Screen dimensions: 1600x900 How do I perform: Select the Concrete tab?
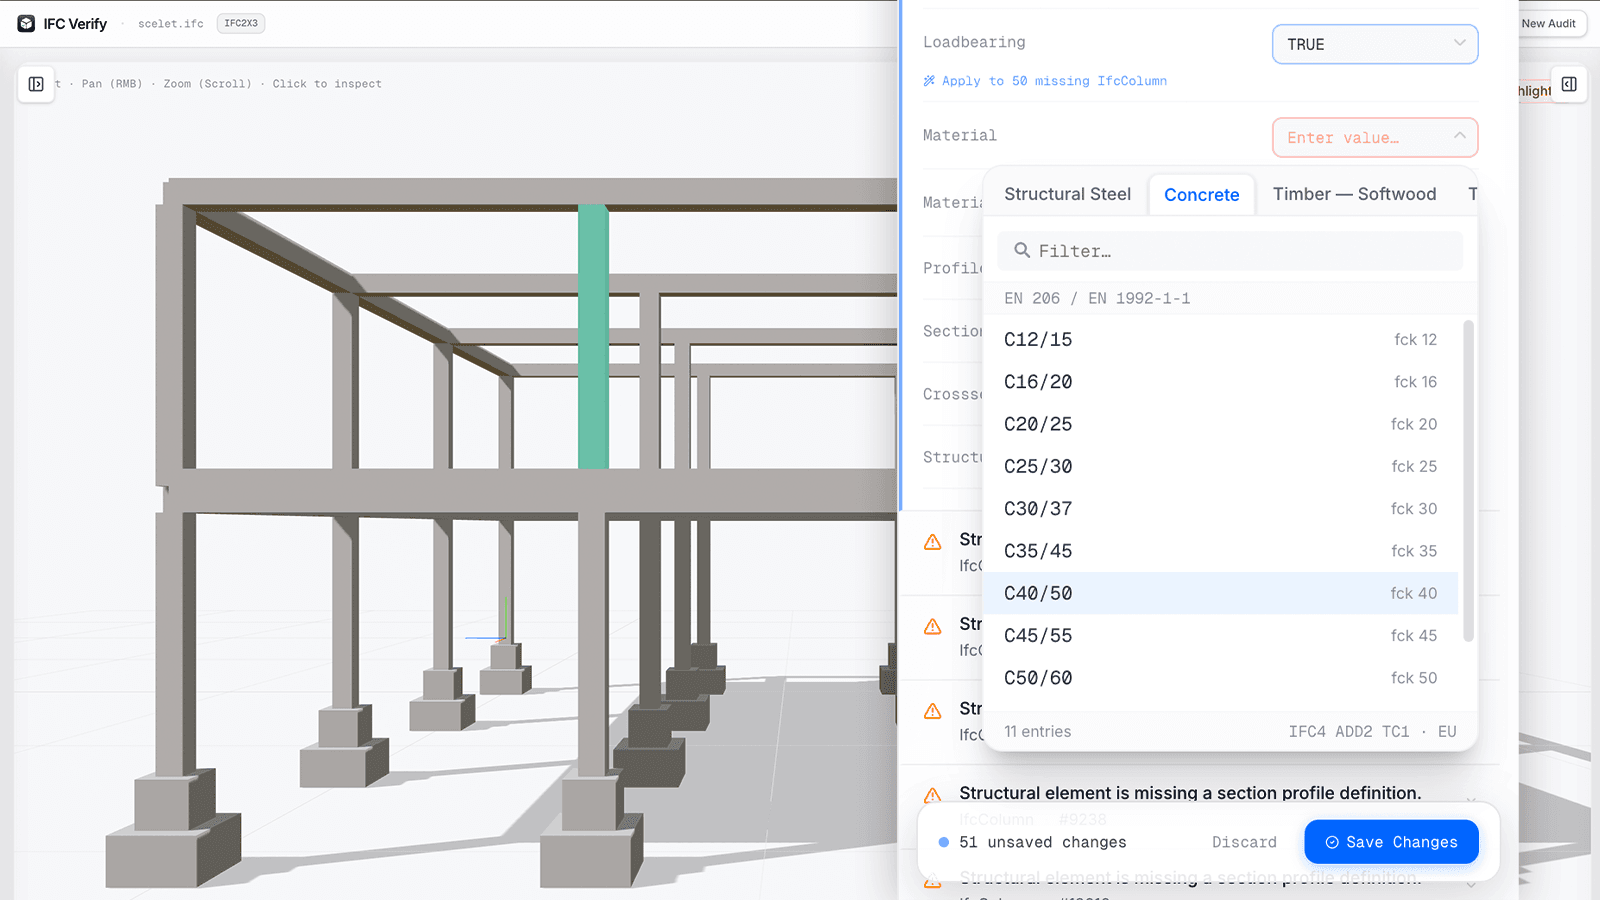pos(1202,195)
